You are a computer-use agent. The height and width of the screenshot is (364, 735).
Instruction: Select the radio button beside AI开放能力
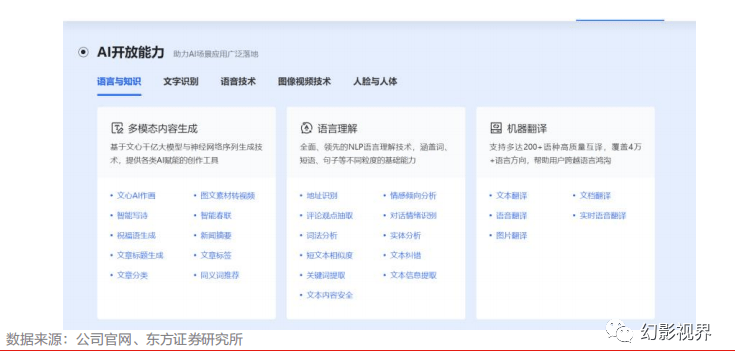[83, 52]
